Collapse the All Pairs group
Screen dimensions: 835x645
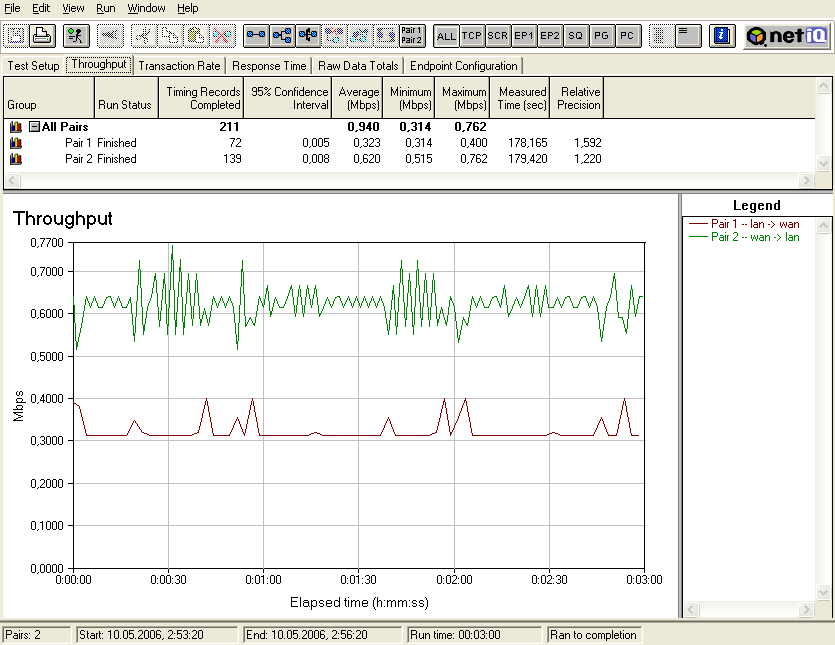click(x=34, y=127)
